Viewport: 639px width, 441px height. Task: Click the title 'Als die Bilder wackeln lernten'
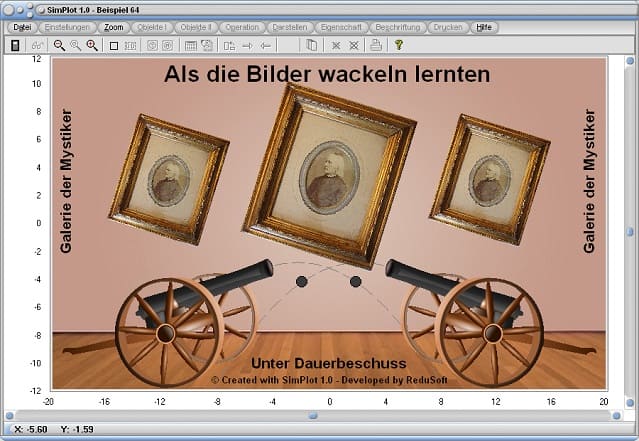(x=327, y=74)
